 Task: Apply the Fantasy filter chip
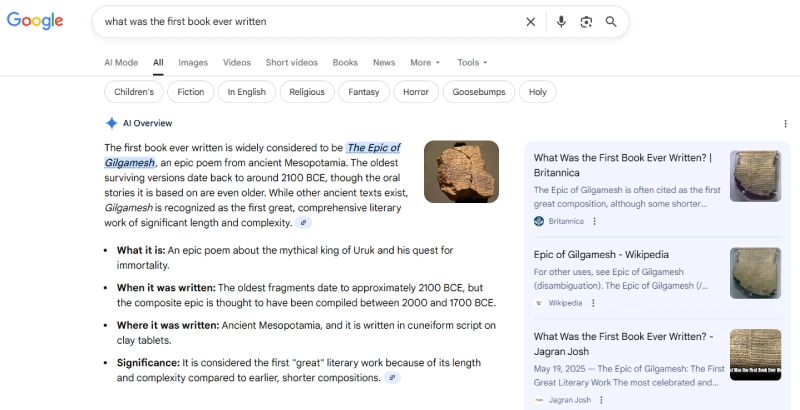[364, 92]
